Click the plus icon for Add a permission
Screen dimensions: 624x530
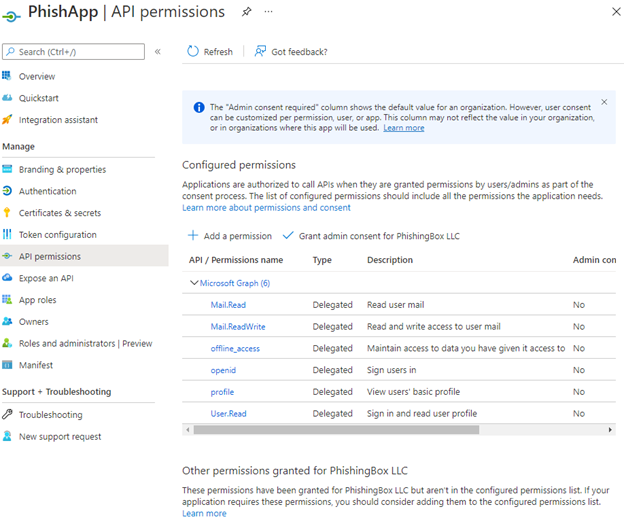point(192,236)
